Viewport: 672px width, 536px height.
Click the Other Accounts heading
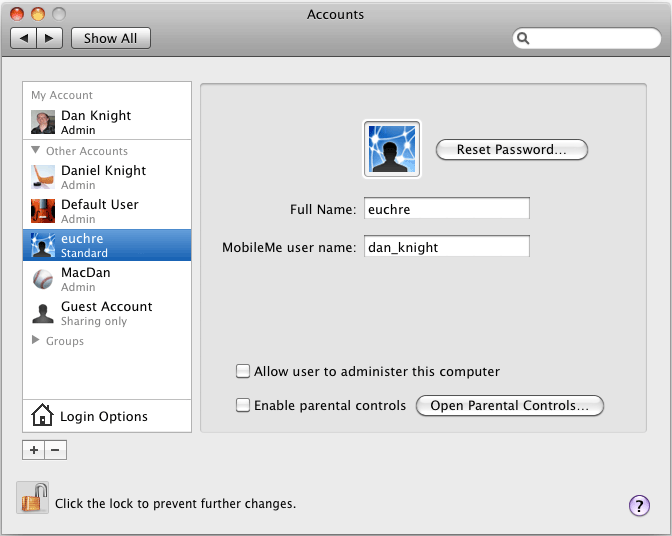[x=87, y=151]
